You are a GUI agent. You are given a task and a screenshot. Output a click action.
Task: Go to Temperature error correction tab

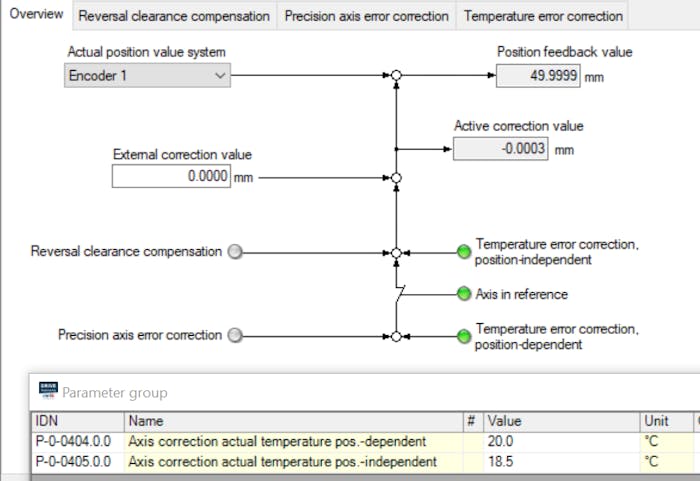pyautogui.click(x=543, y=16)
